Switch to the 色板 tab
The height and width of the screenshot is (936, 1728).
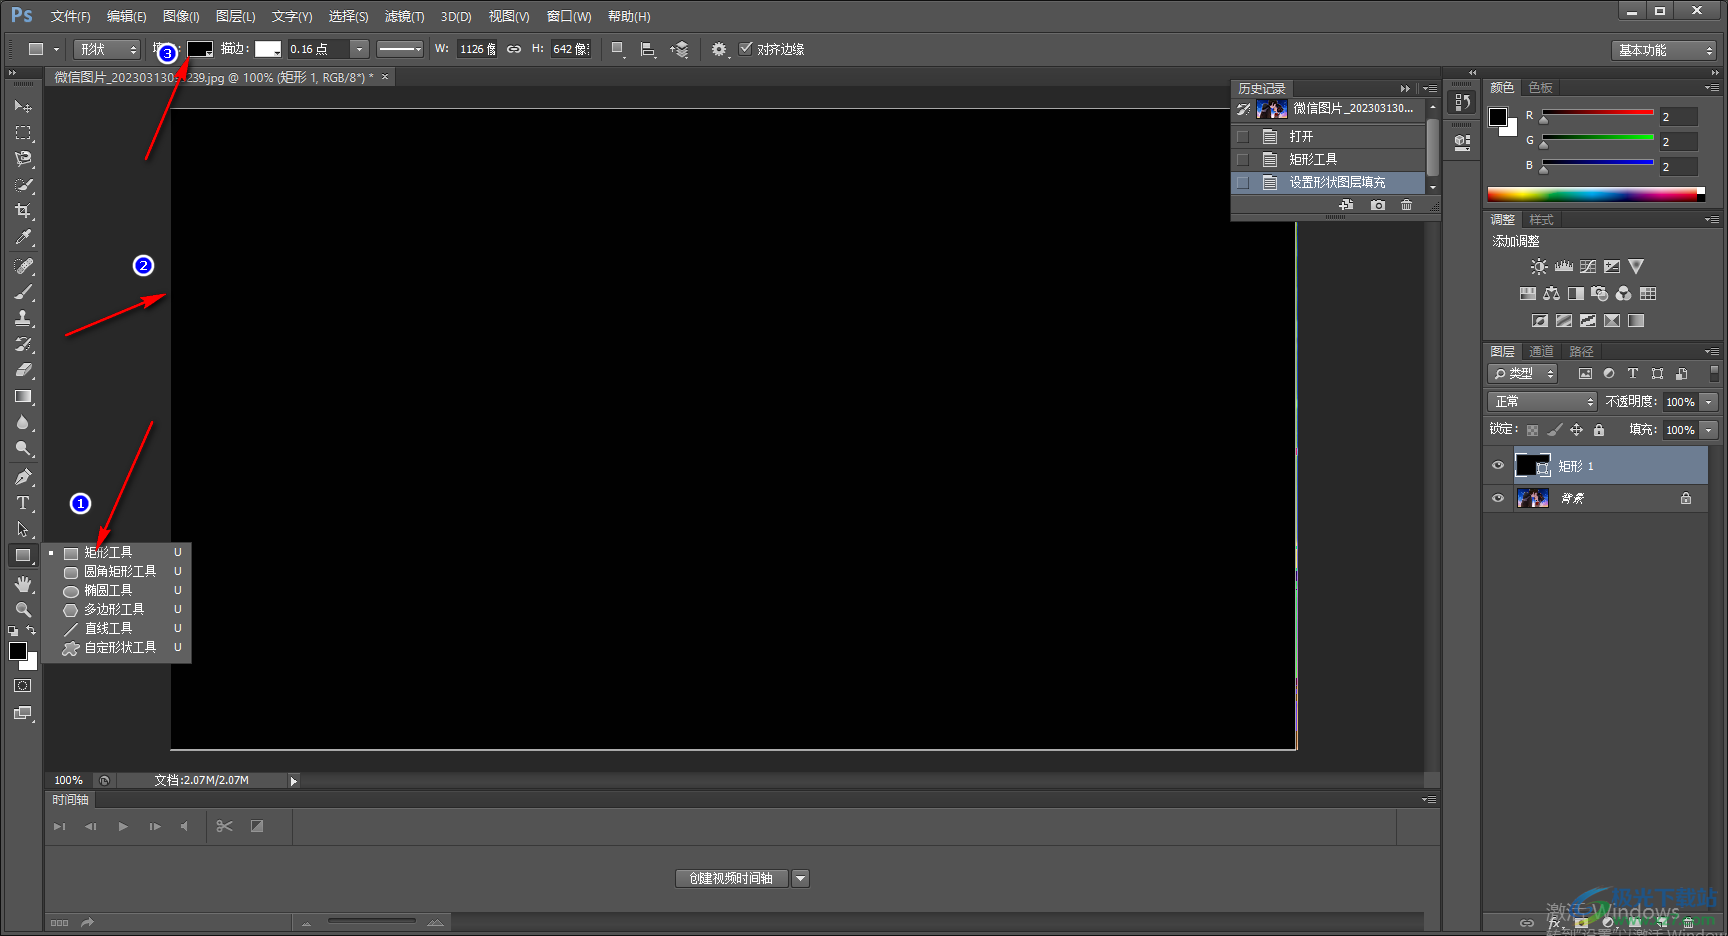pyautogui.click(x=1541, y=88)
